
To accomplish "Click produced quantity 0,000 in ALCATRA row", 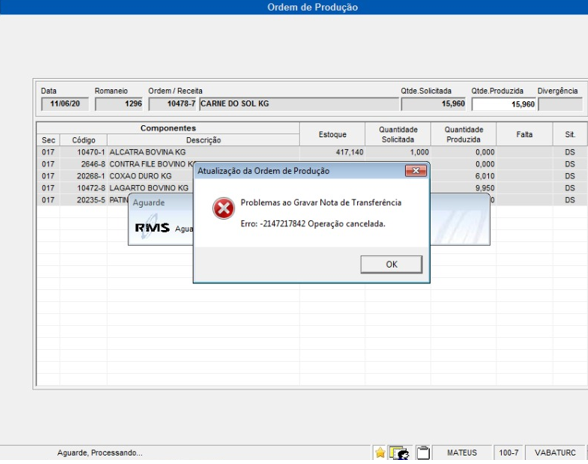I will (485, 152).
